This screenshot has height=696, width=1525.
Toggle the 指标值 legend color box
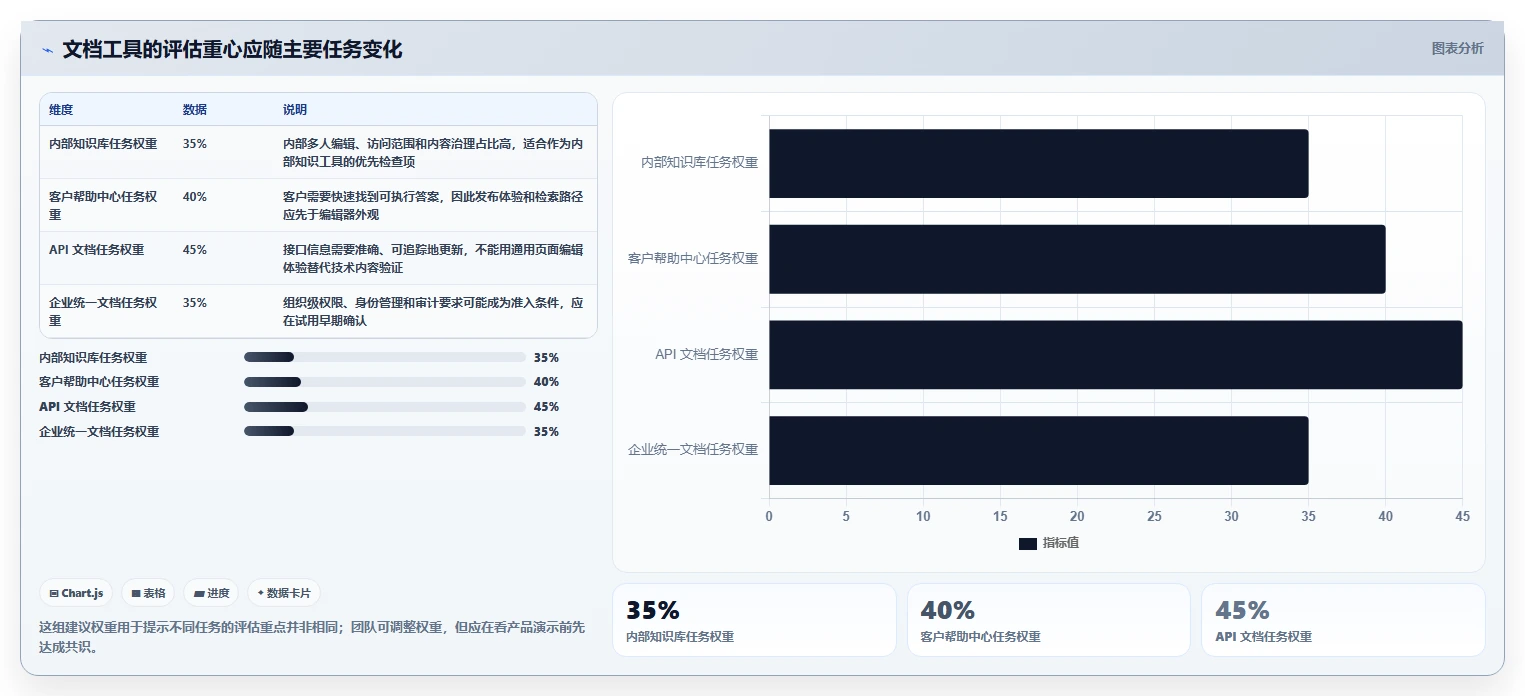point(1027,543)
